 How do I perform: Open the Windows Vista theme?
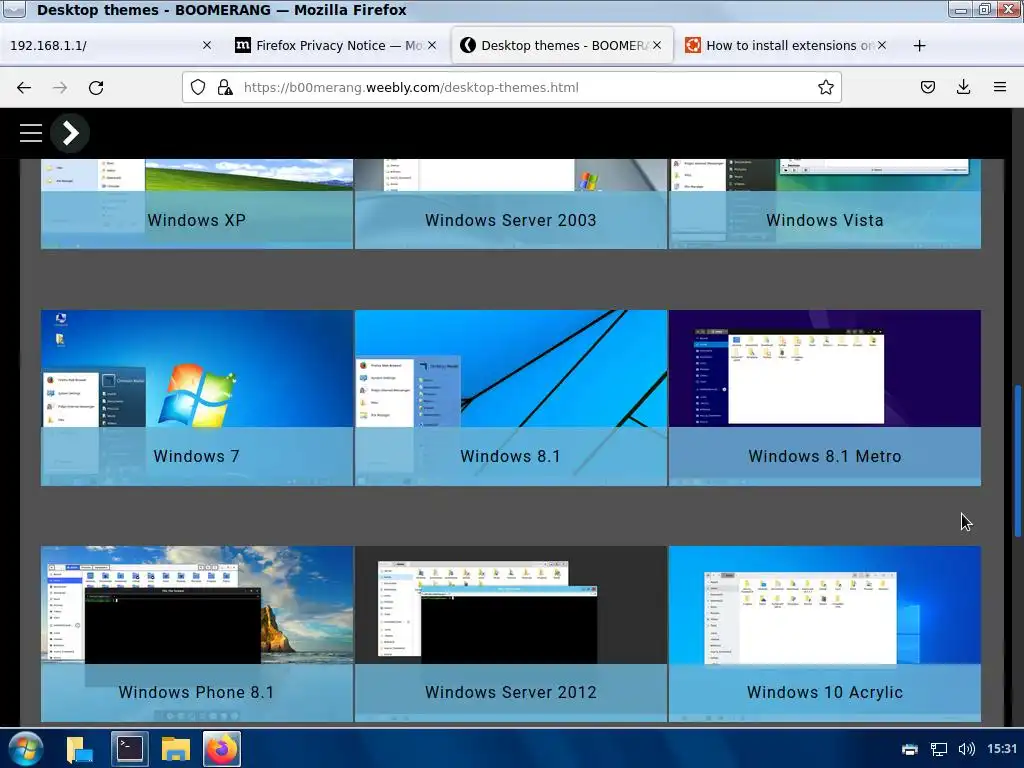tap(825, 204)
